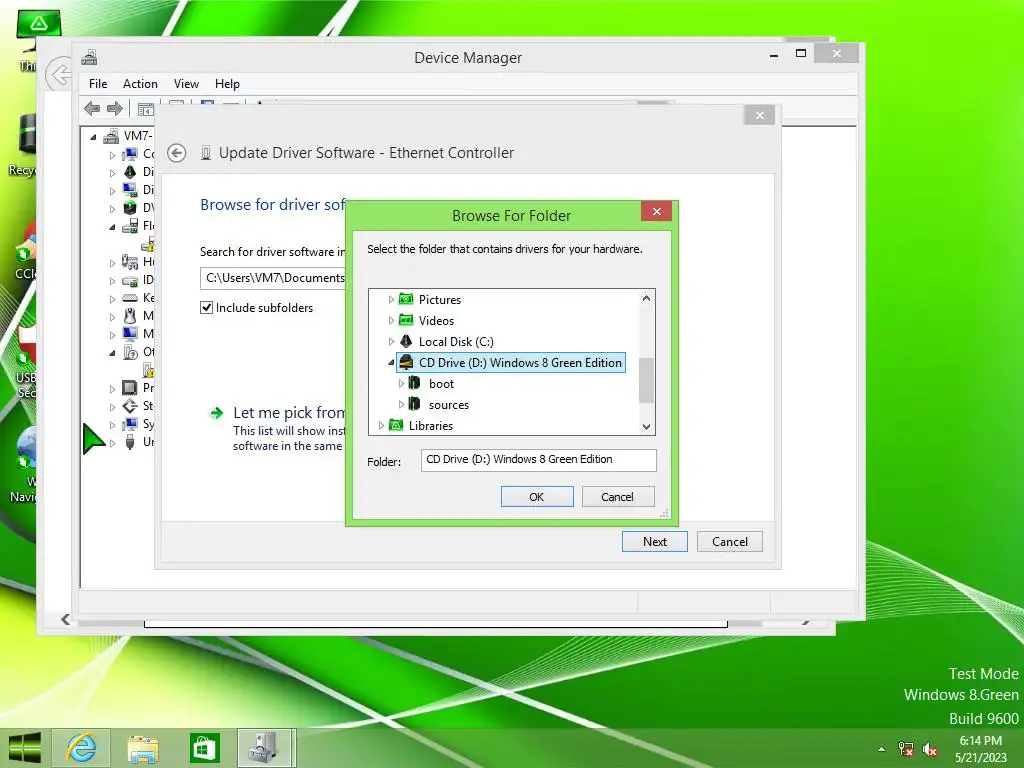Click the Libraries icon in folder tree
The image size is (1024, 768).
pyautogui.click(x=396, y=425)
